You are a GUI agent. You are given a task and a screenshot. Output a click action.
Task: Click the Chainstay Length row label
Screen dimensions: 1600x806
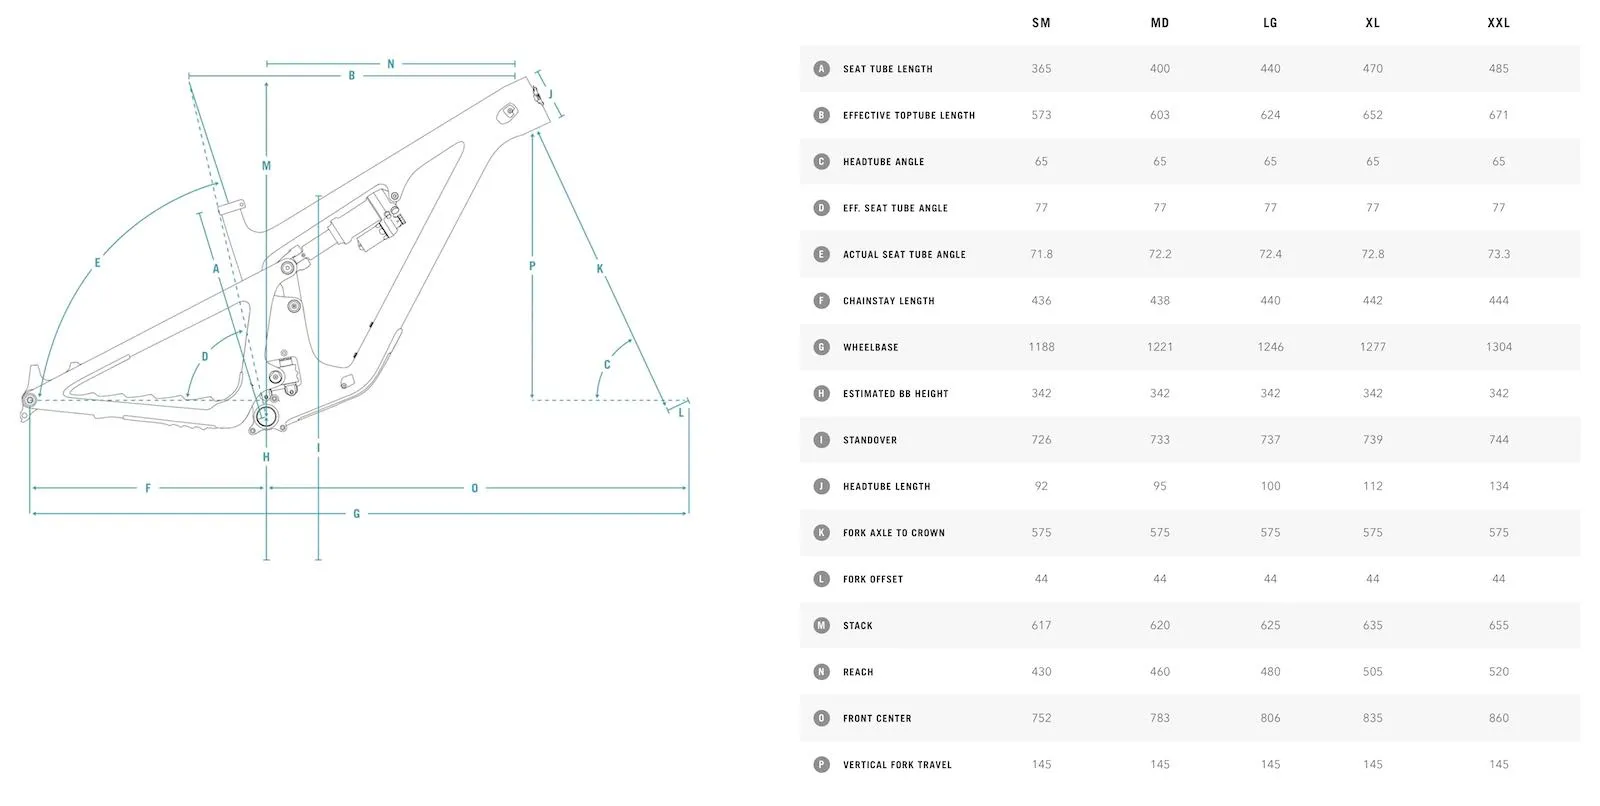pos(888,301)
